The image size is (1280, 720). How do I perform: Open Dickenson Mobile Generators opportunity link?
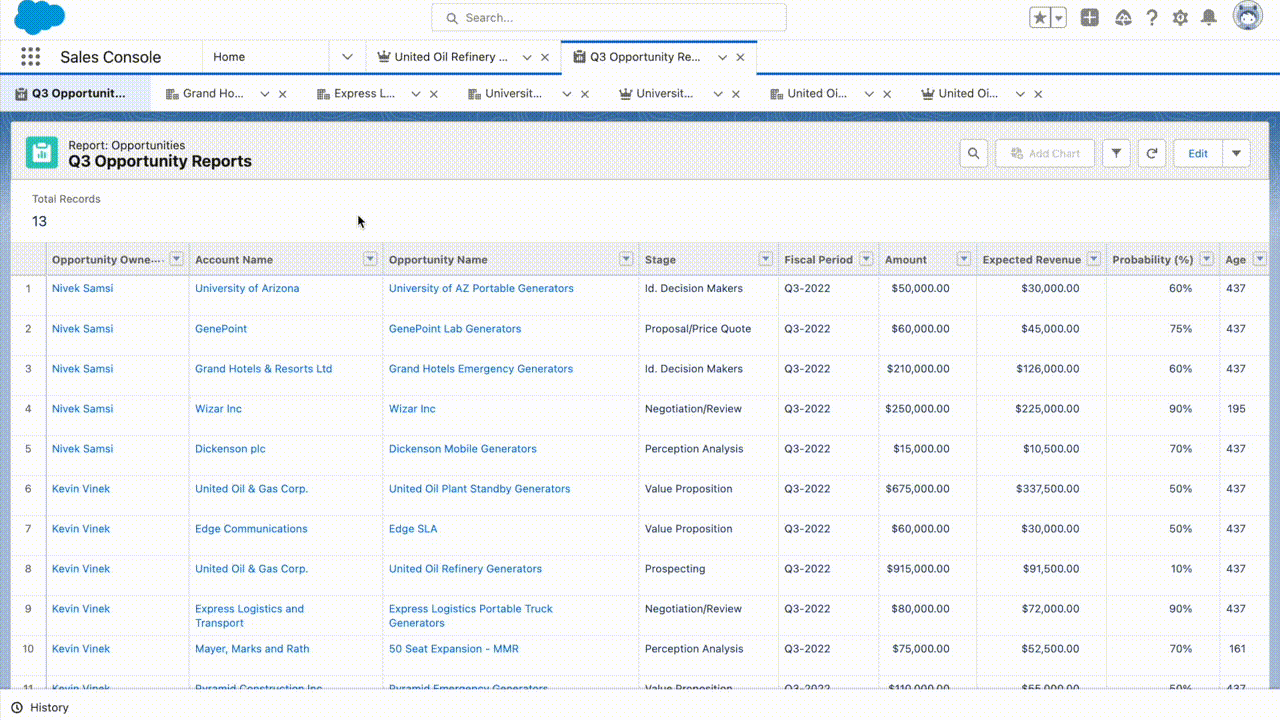tap(463, 448)
